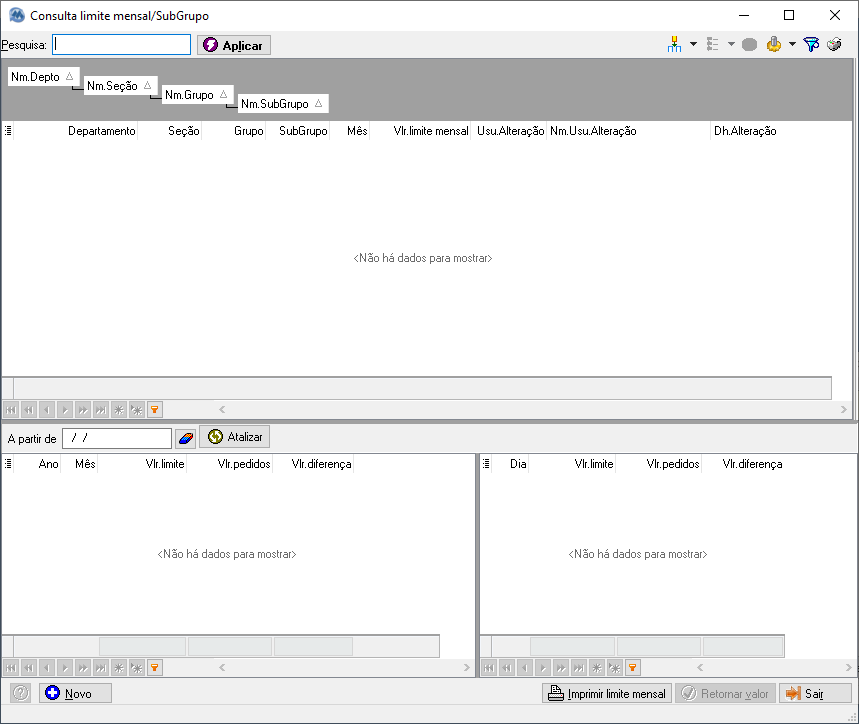Image resolution: width=859 pixels, height=724 pixels.
Task: Sort by Vlr.diferença column in Ano grid
Action: [x=314, y=464]
